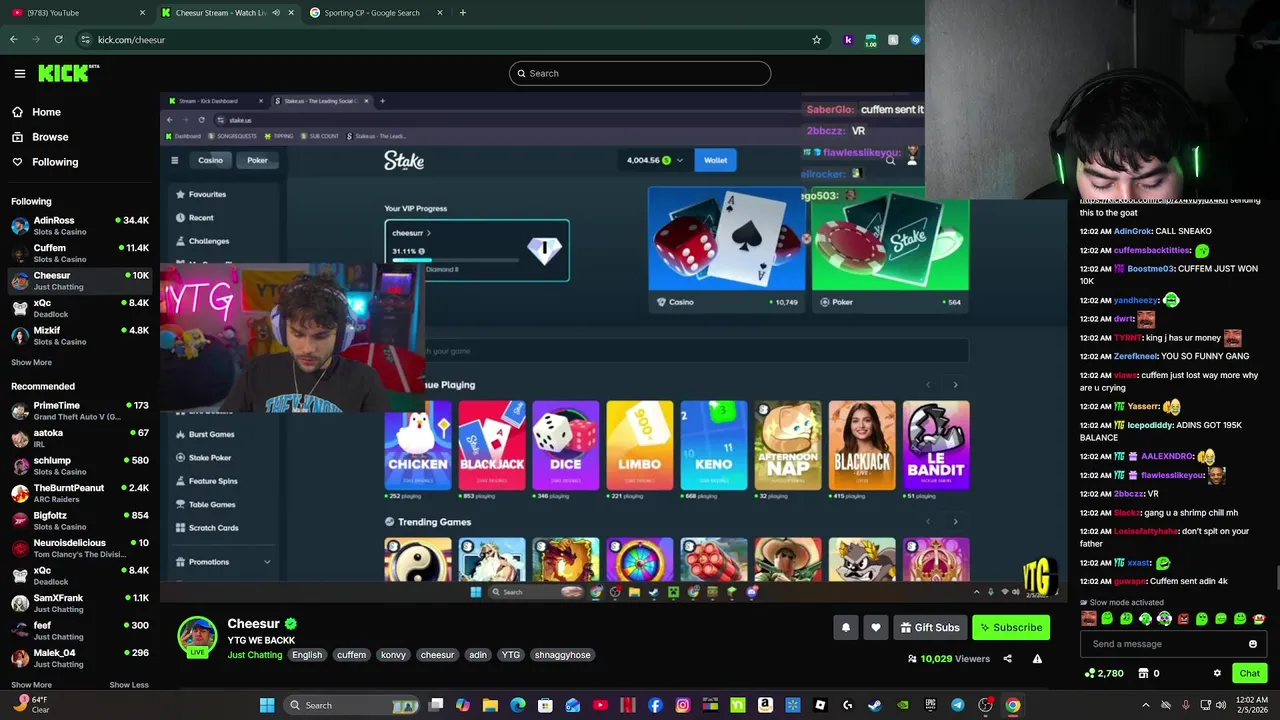Image resolution: width=1280 pixels, height=720 pixels.
Task: Share the stream via share icon
Action: 1007,659
